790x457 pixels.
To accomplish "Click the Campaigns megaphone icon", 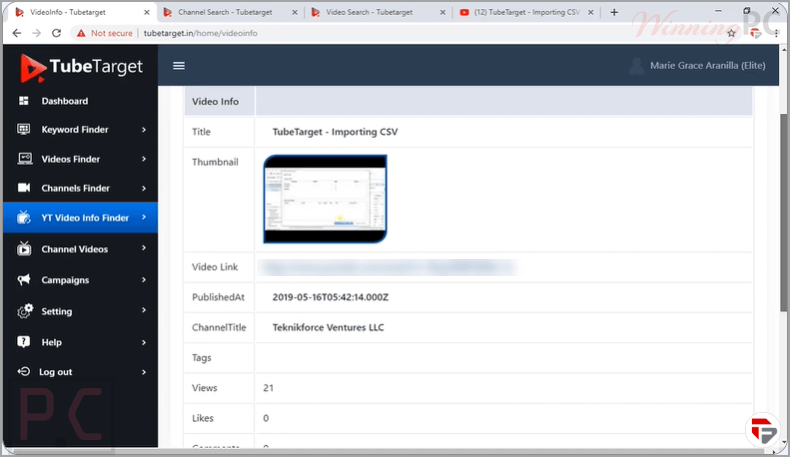I will tap(24, 280).
